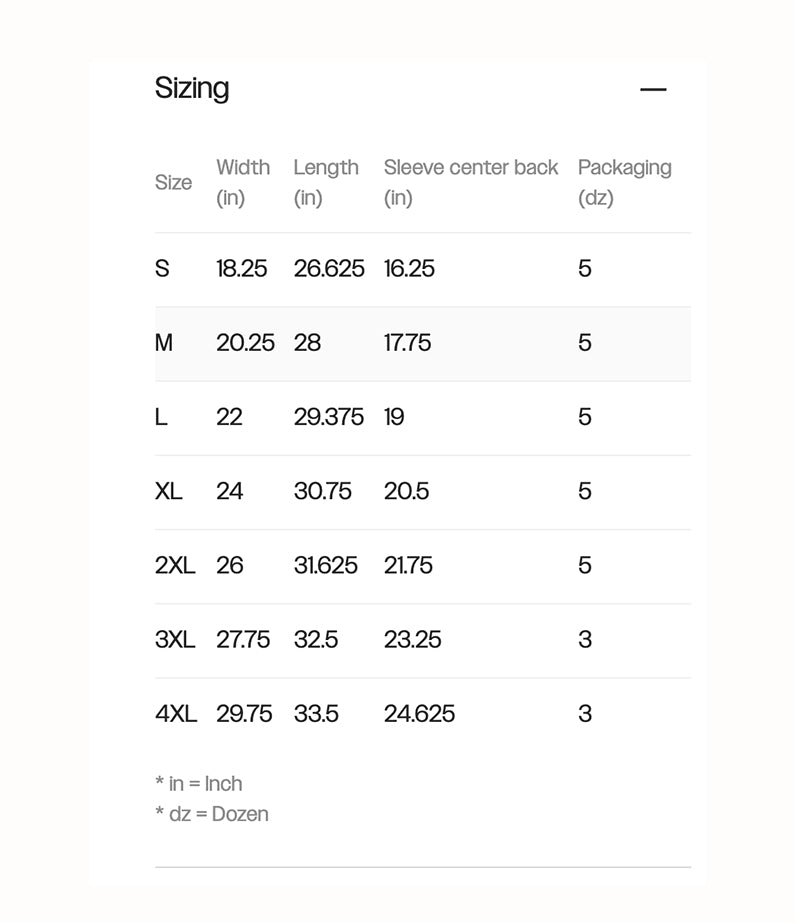The height and width of the screenshot is (923, 795).
Task: Click the 31.625 length value for 2XL
Action: [325, 565]
